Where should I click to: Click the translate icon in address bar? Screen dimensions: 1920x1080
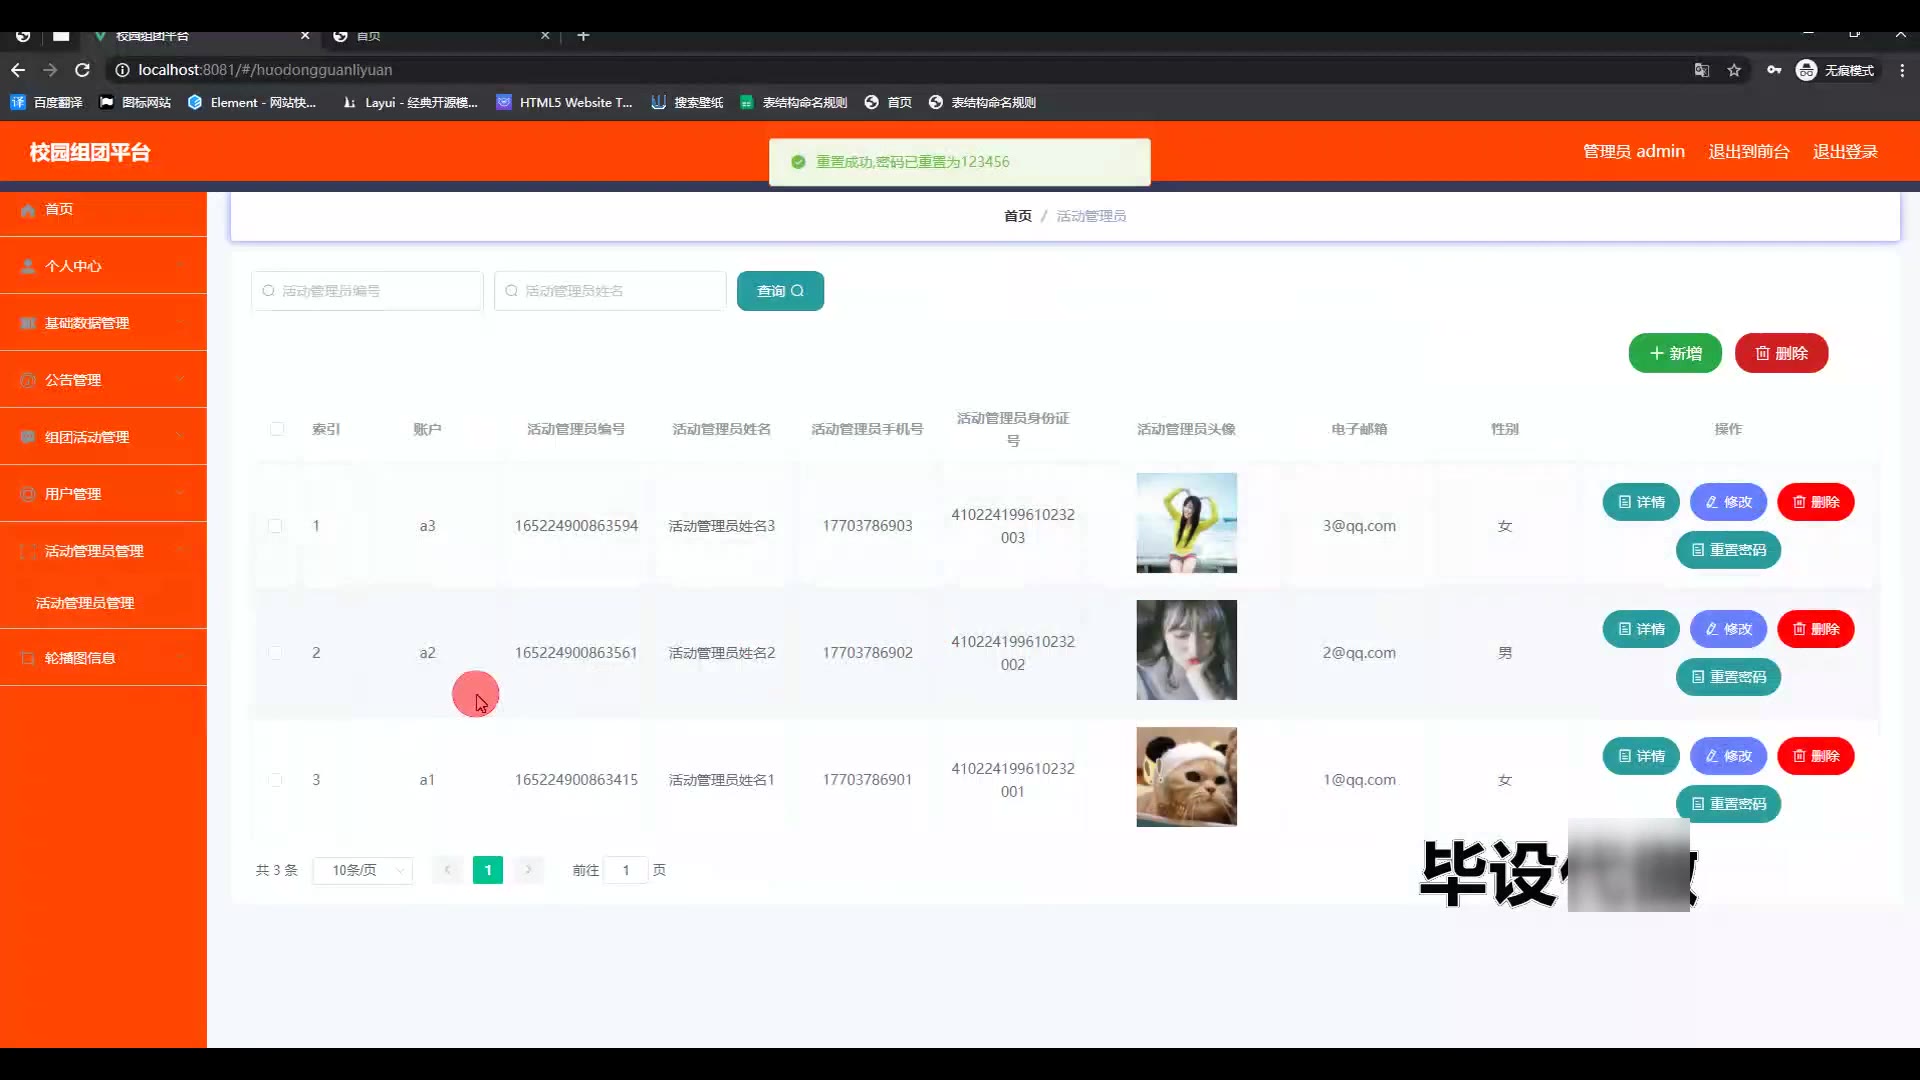(x=1701, y=70)
